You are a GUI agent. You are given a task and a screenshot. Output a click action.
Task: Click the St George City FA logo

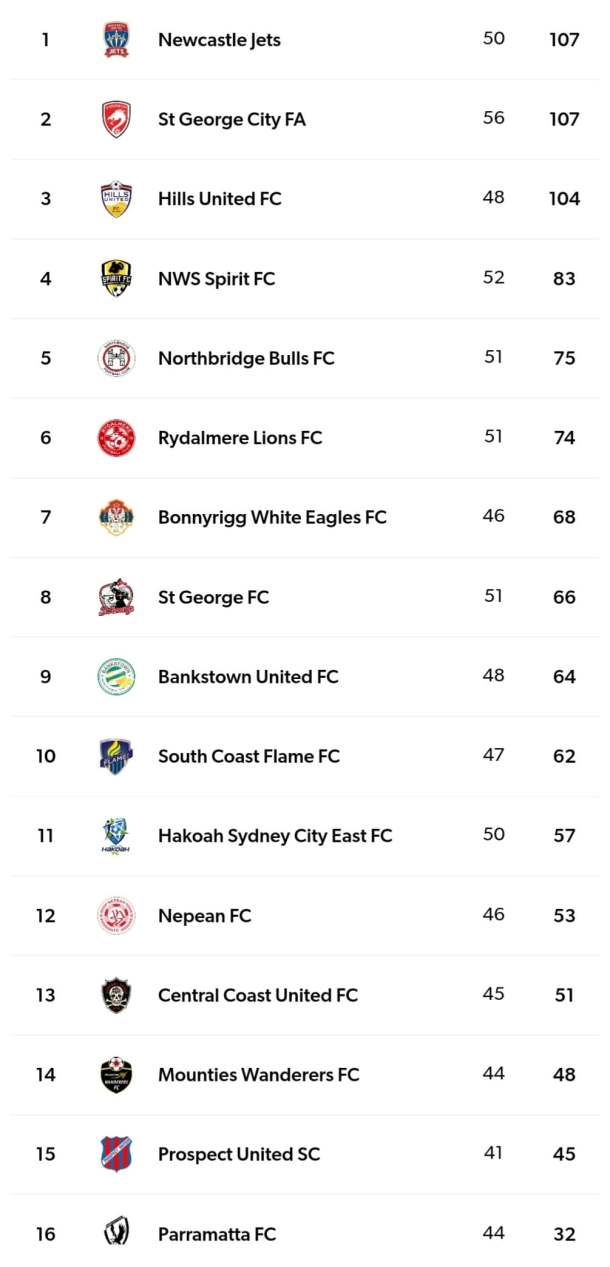click(117, 119)
